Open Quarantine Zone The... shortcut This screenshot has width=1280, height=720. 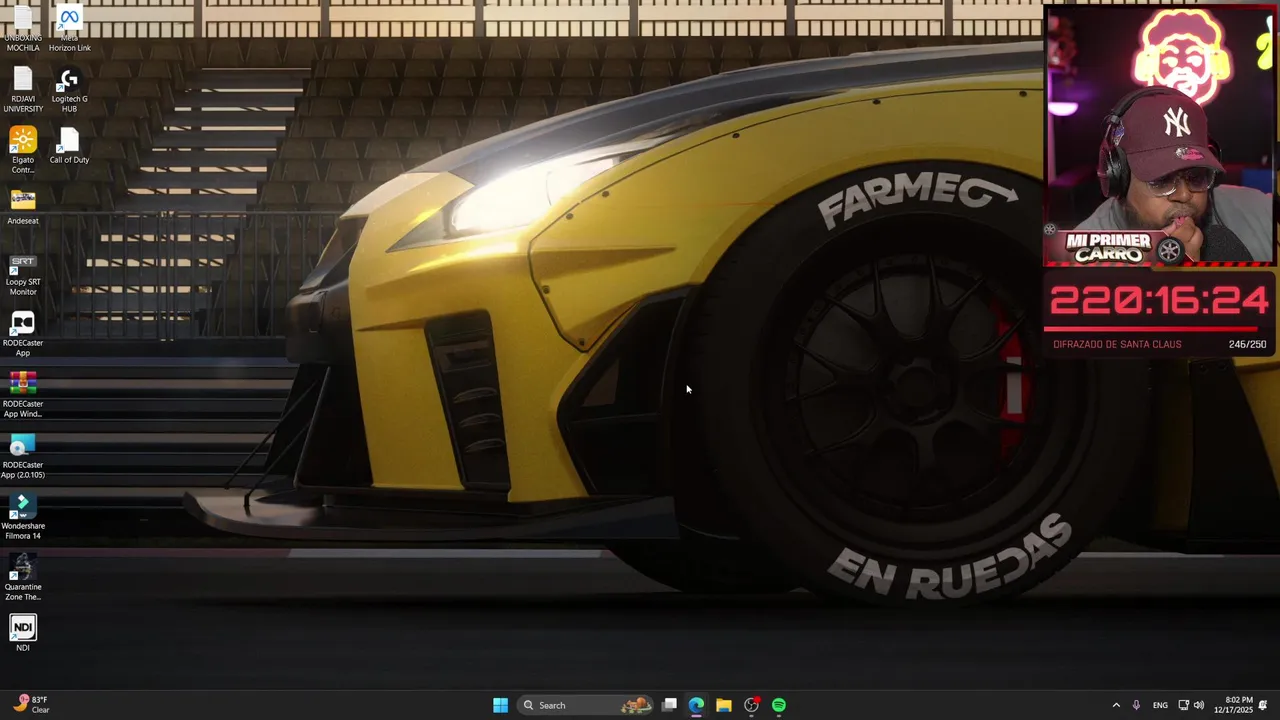(x=23, y=578)
